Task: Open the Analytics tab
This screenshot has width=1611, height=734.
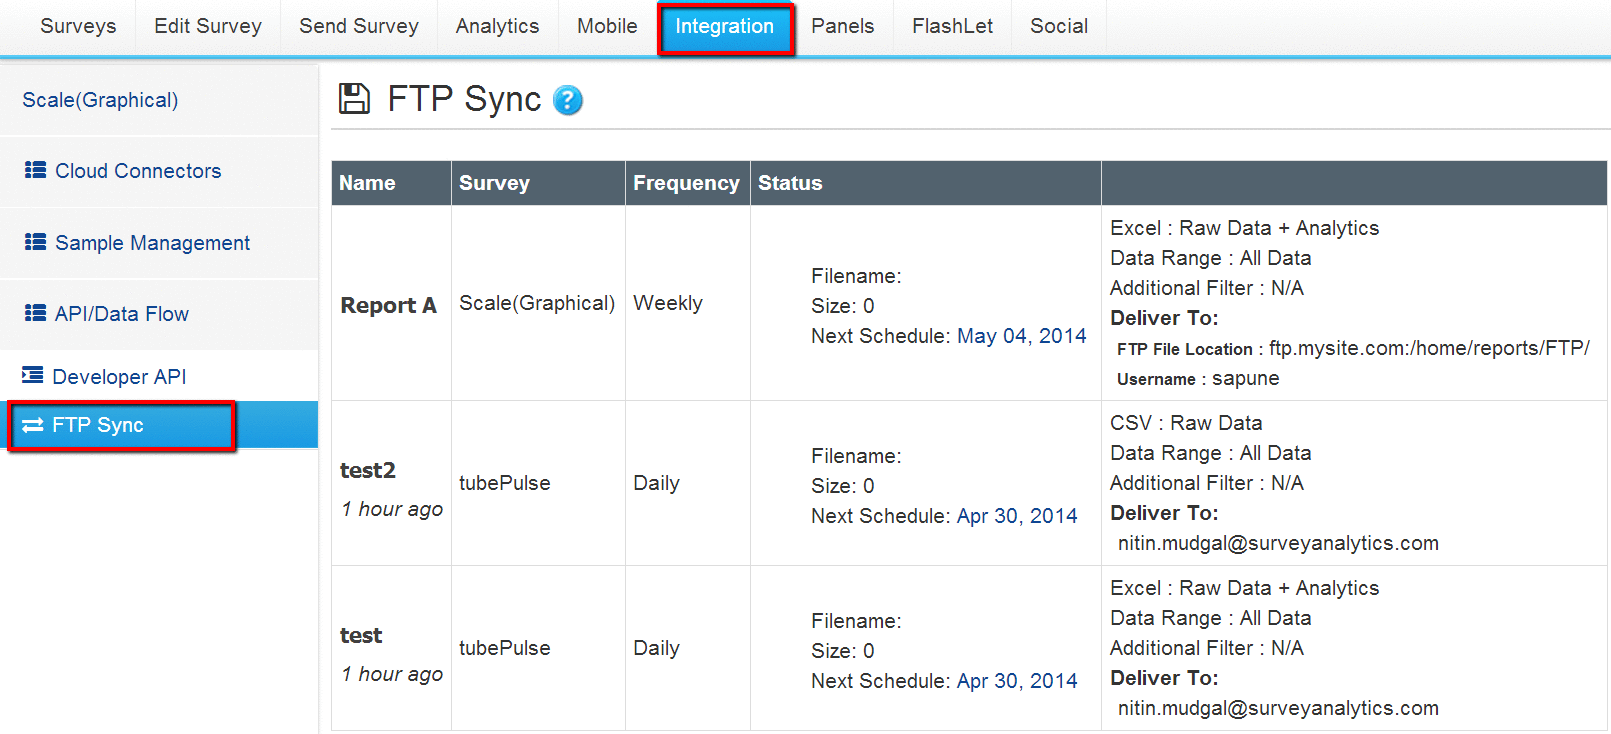Action: coord(497,26)
